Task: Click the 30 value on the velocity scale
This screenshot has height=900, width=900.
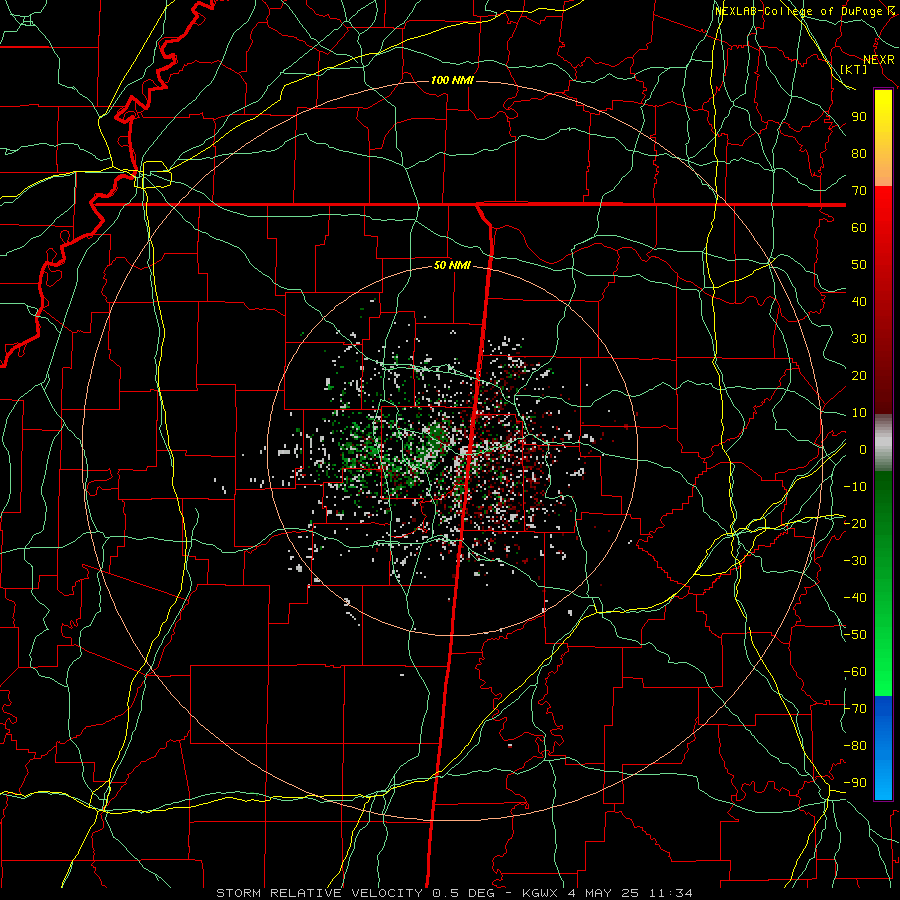Action: click(x=859, y=339)
